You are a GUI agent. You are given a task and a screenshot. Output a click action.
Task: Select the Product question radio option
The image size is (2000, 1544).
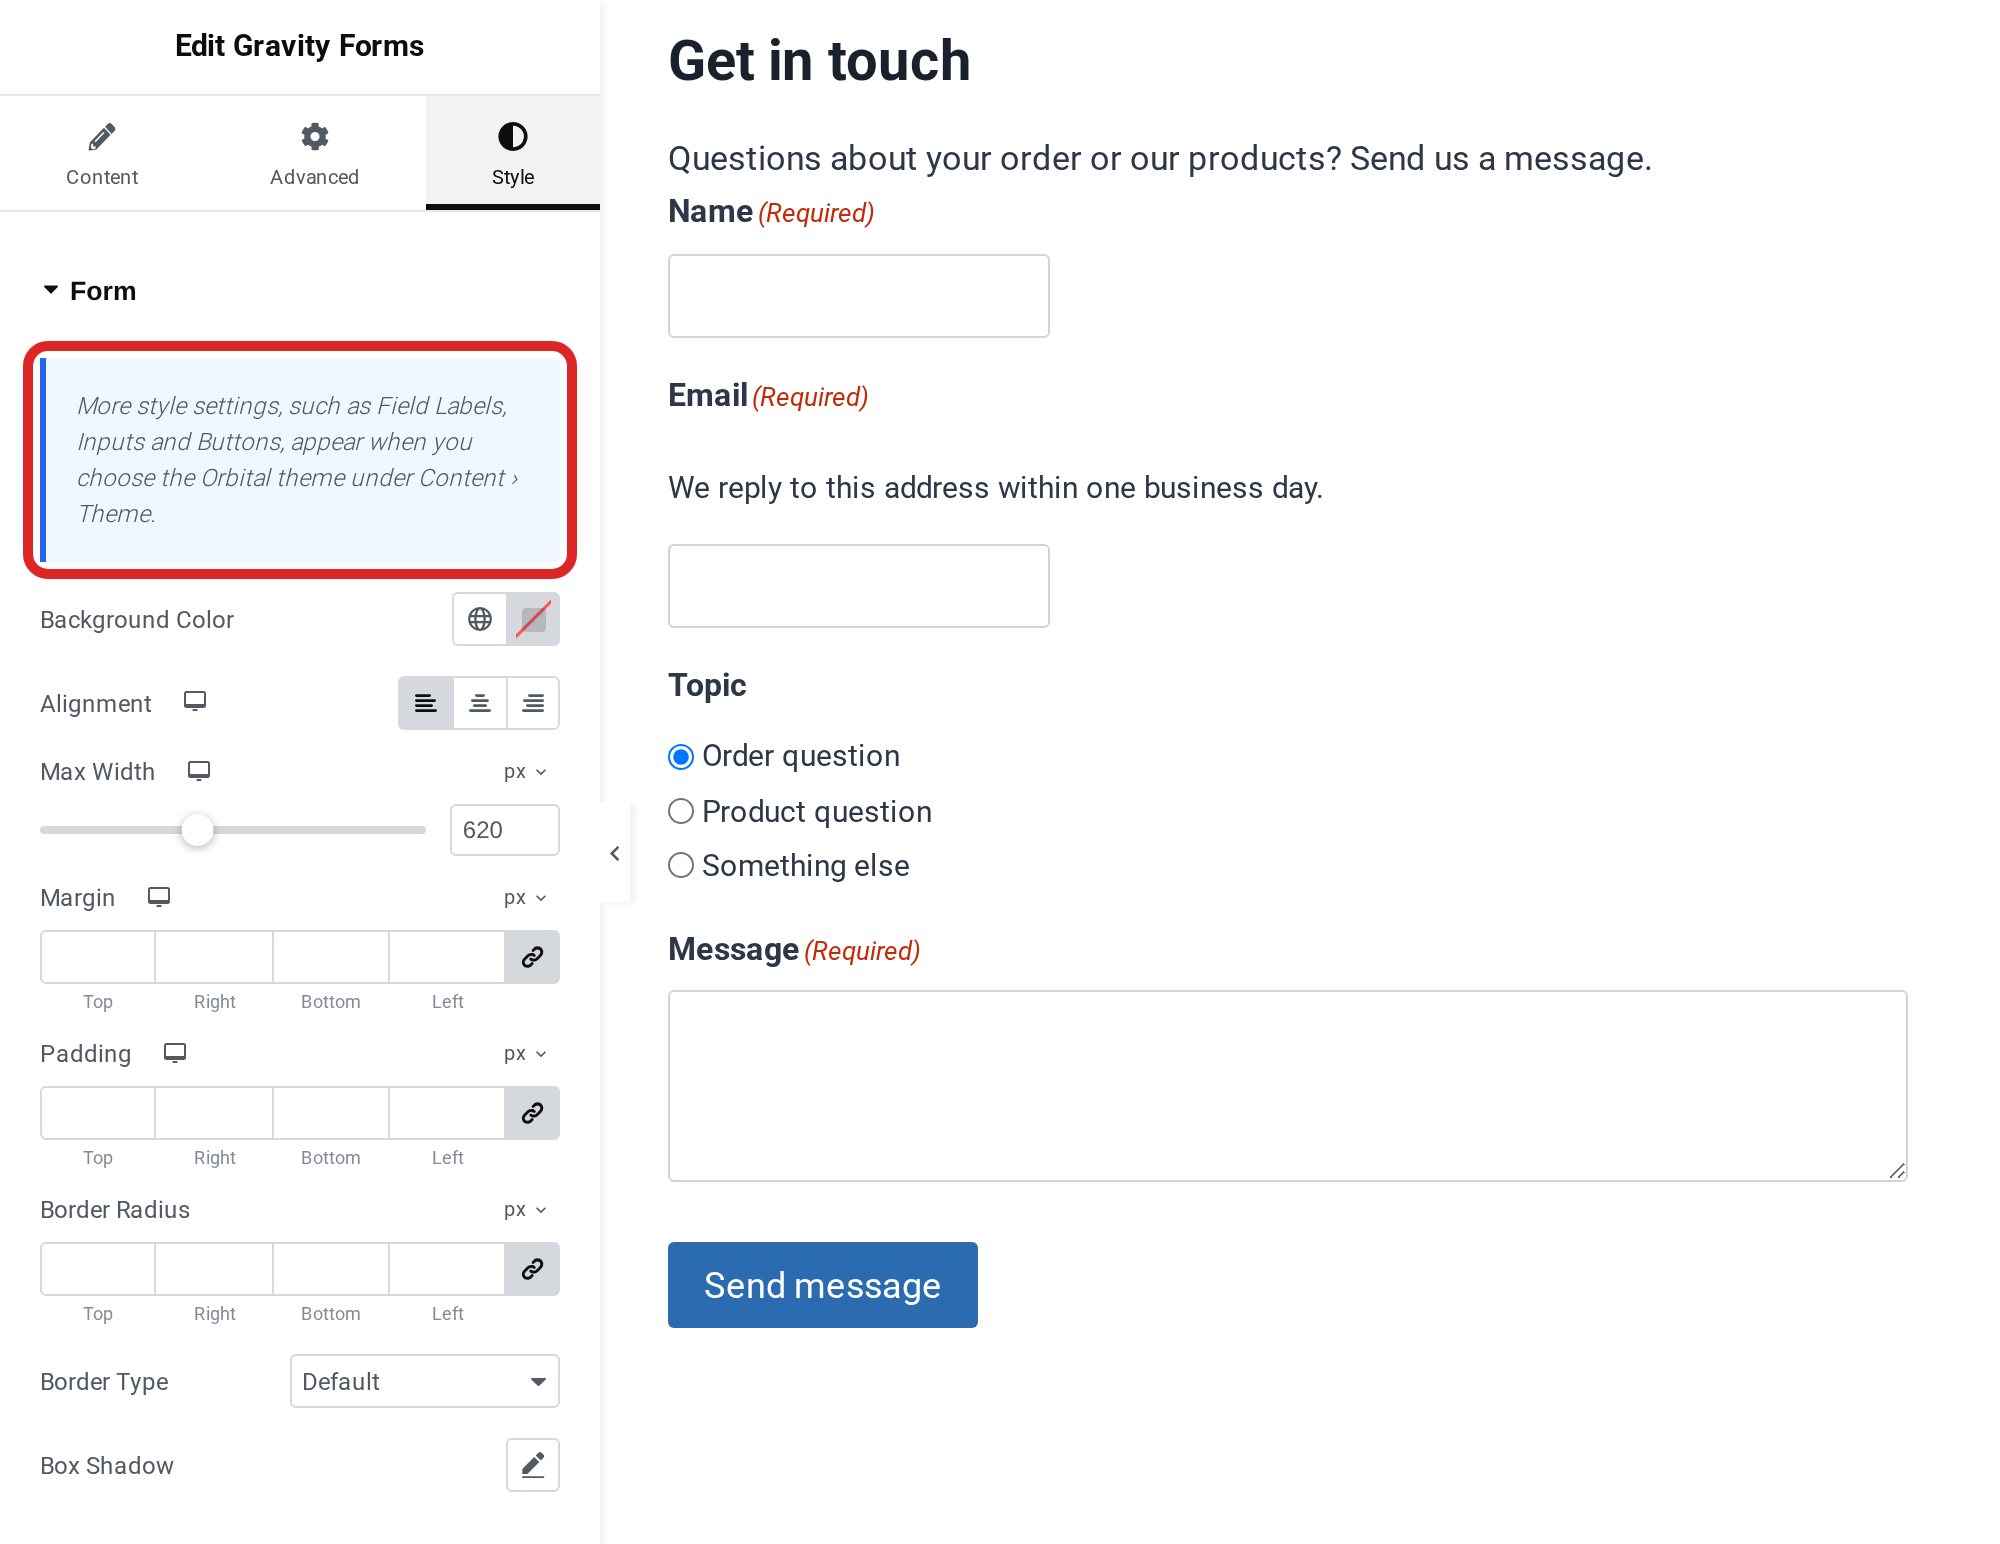[x=681, y=811]
